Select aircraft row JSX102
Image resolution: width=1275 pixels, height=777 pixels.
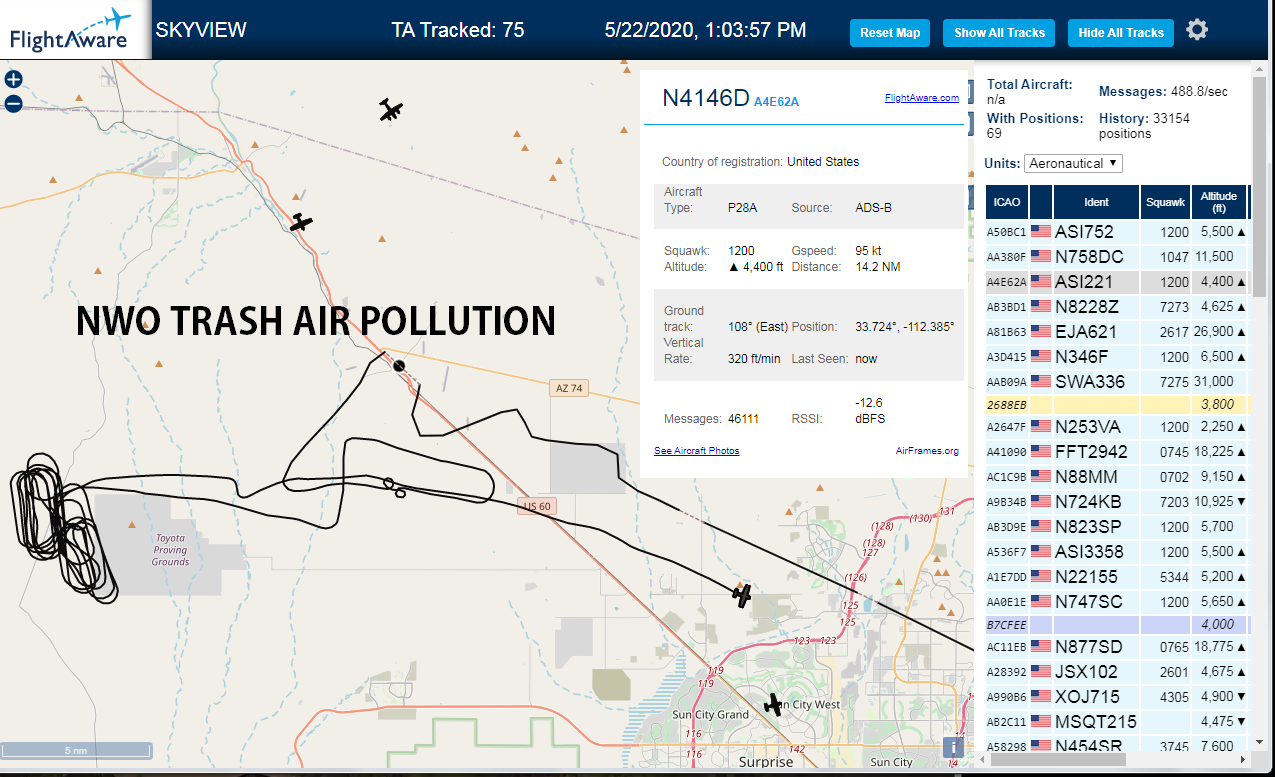1117,672
